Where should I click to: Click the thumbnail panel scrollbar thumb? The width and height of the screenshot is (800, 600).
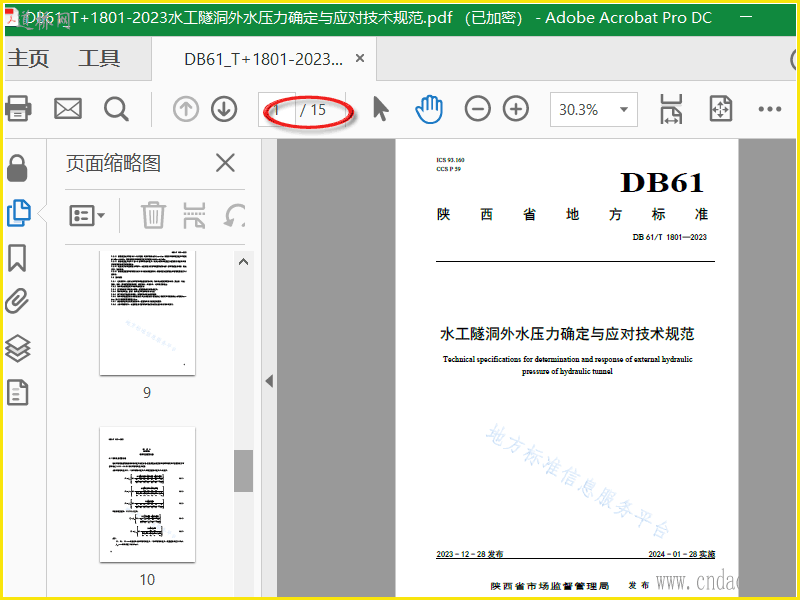coord(243,471)
